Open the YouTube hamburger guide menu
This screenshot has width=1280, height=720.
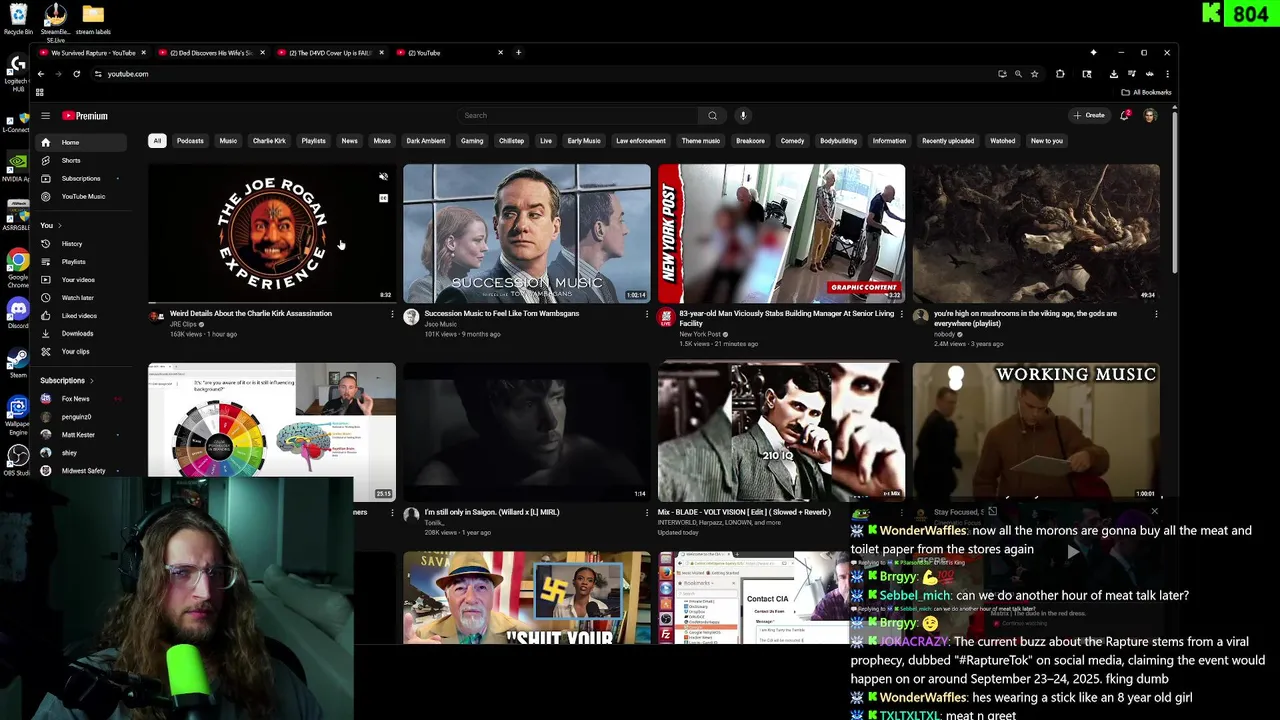45,116
